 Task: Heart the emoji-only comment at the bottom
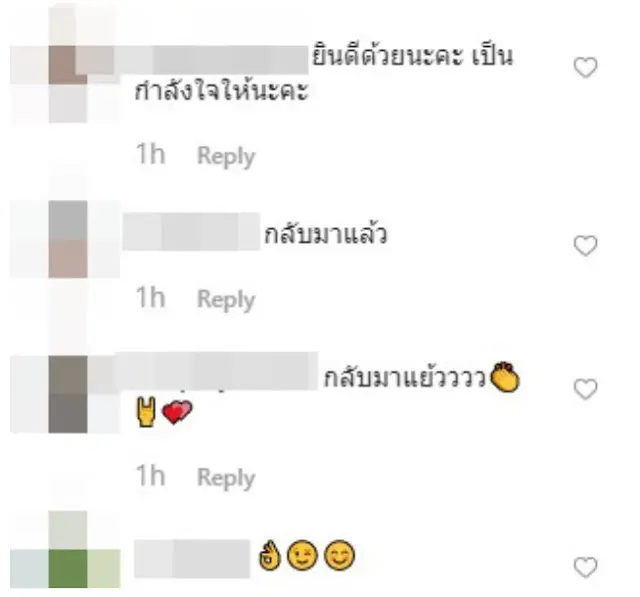(x=585, y=568)
